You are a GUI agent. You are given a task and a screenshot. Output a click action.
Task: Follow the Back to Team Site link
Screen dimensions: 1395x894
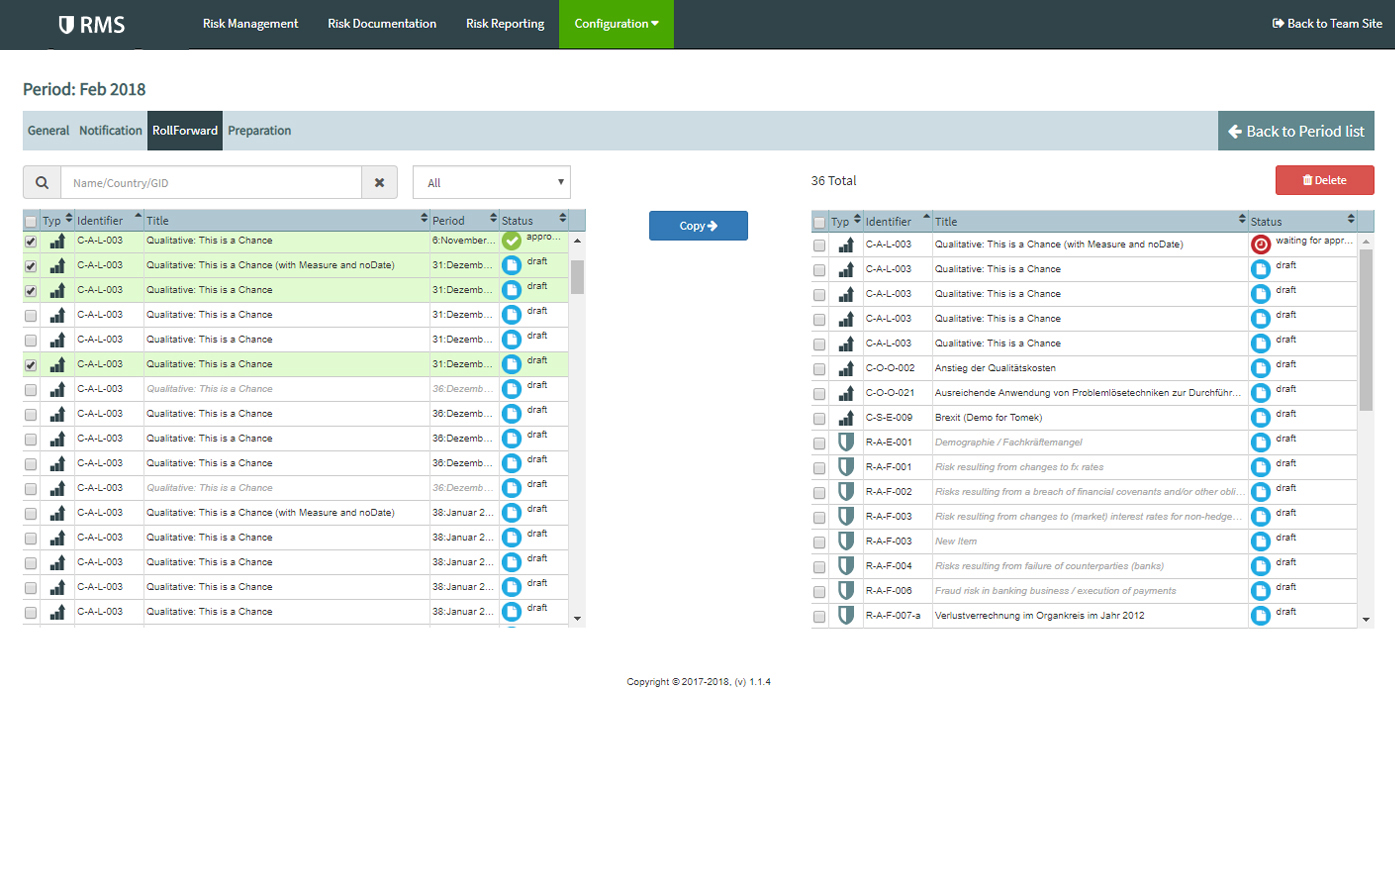[x=1327, y=23]
